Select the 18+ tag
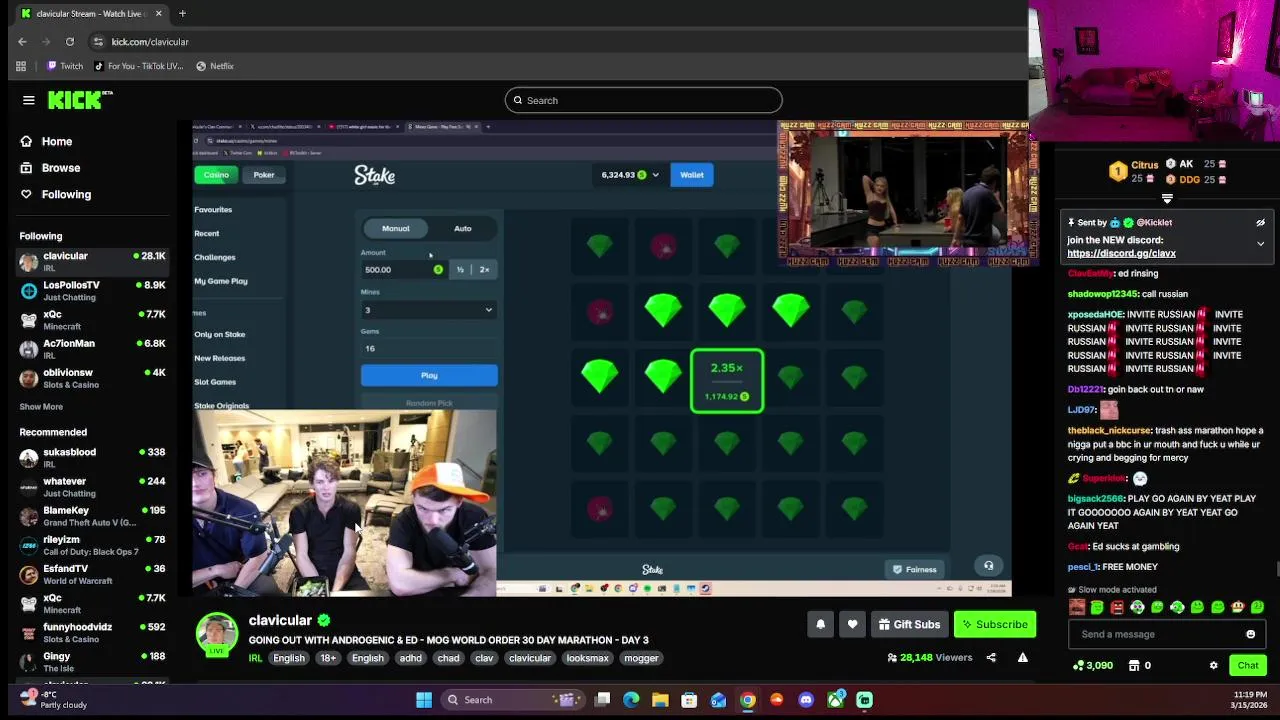 click(x=328, y=658)
